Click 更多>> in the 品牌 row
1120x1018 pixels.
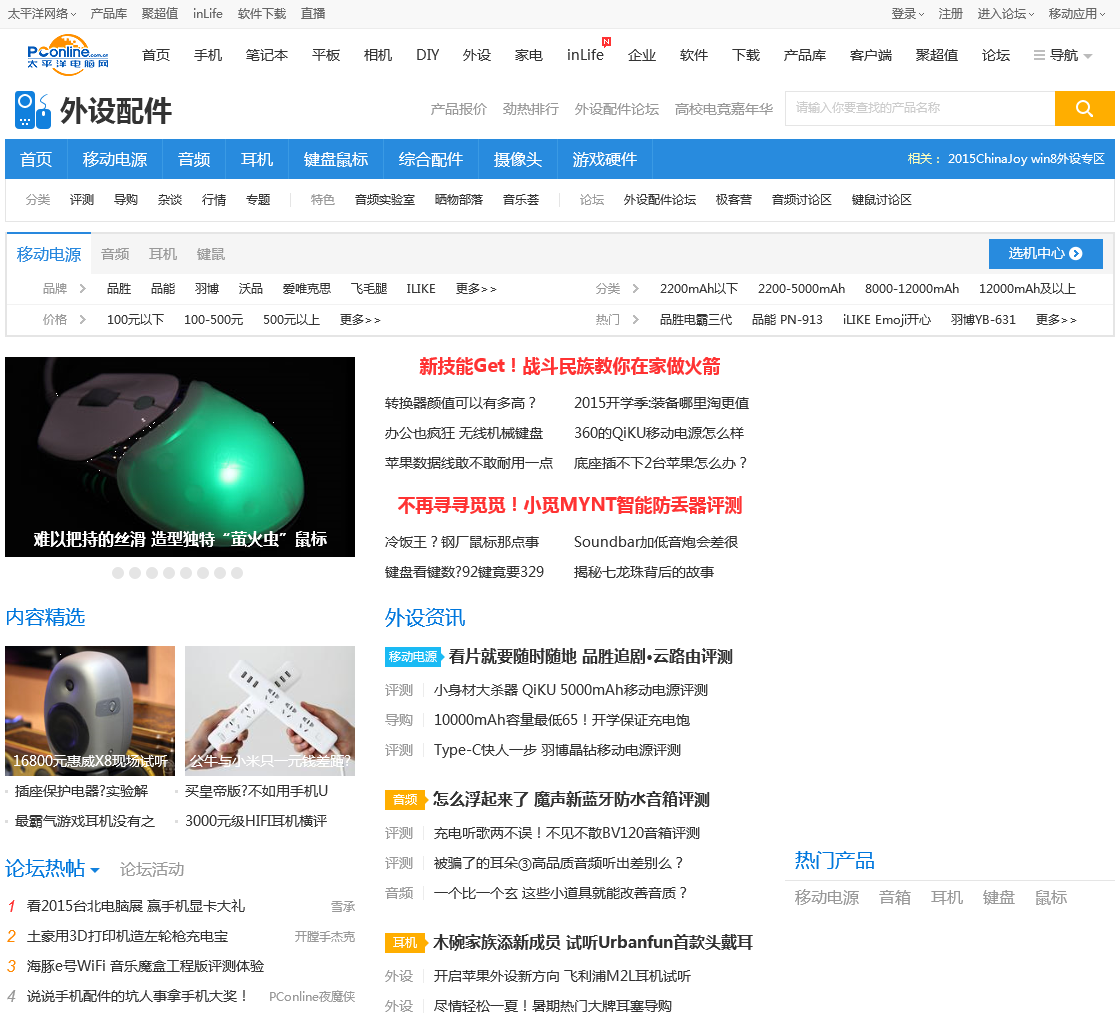click(x=476, y=289)
